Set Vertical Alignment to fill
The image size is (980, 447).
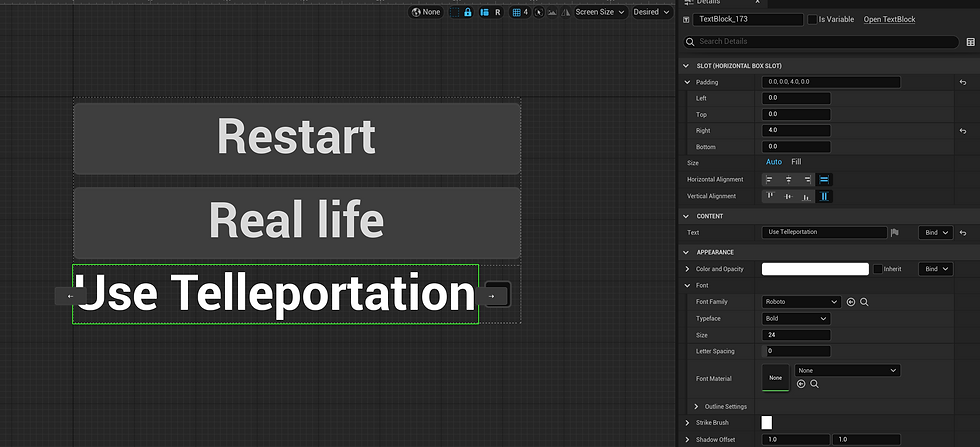tap(824, 196)
